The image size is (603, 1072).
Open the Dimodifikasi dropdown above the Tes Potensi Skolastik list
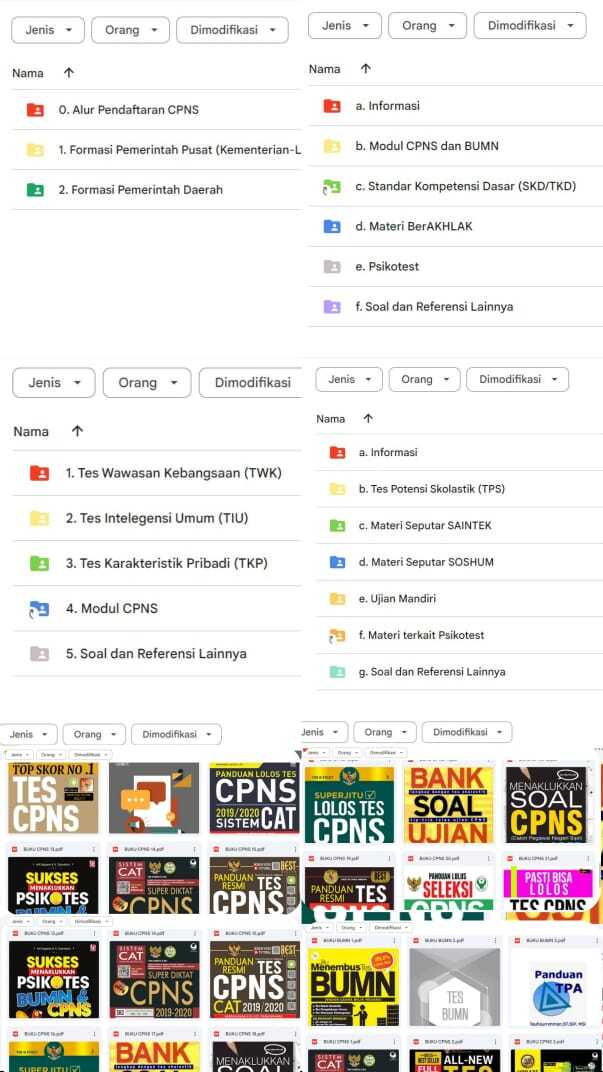(518, 379)
